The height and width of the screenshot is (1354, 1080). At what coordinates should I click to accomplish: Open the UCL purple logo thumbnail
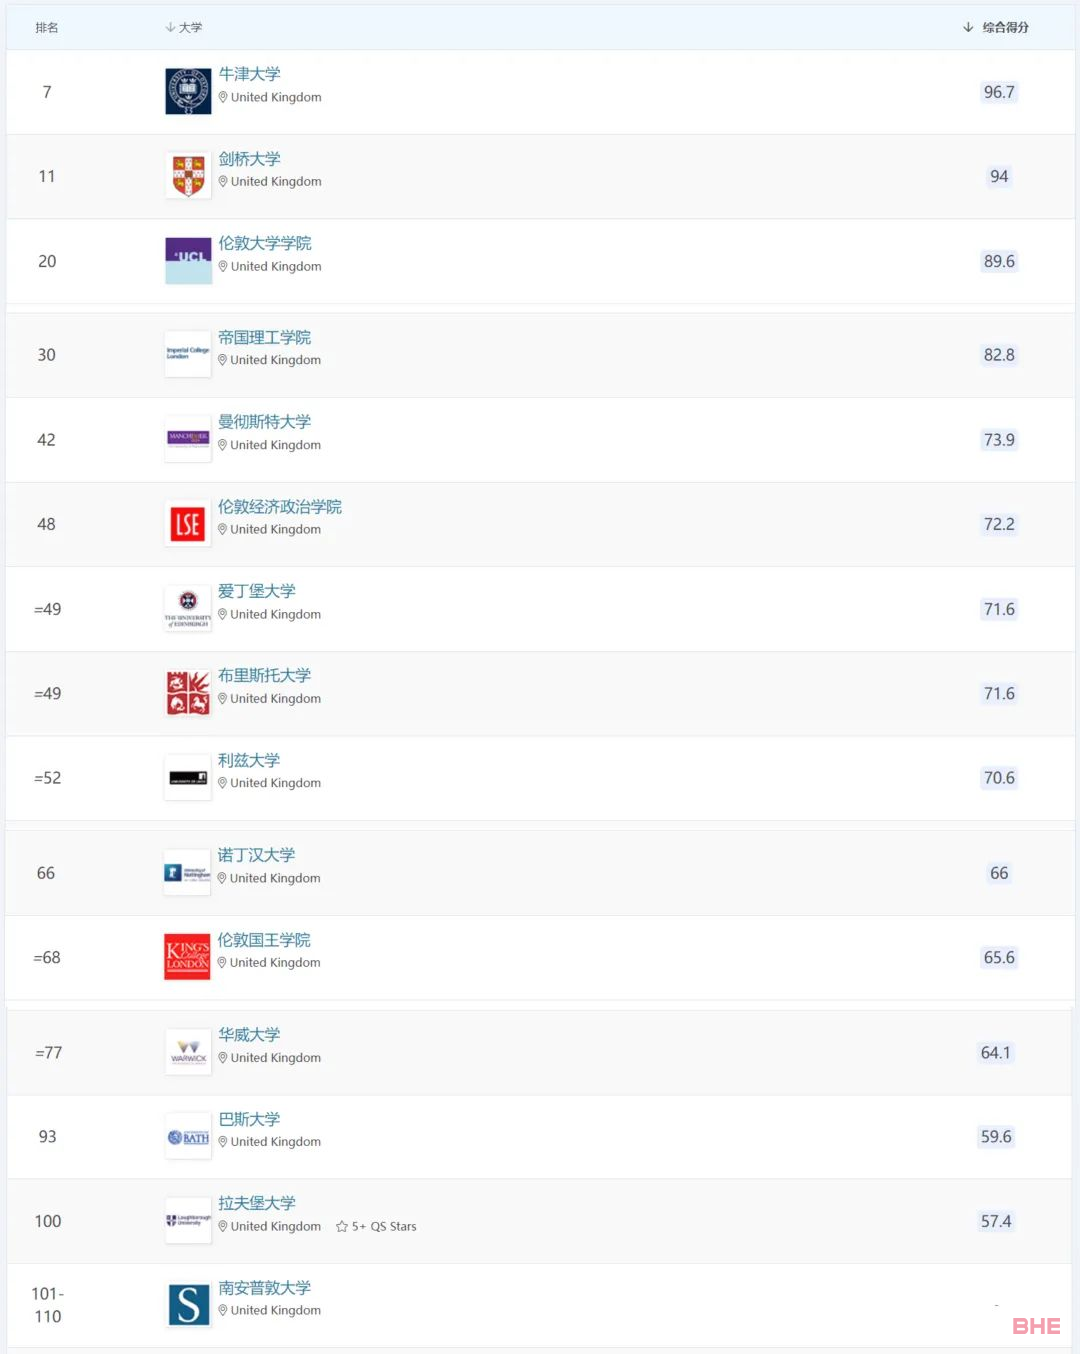tap(188, 261)
